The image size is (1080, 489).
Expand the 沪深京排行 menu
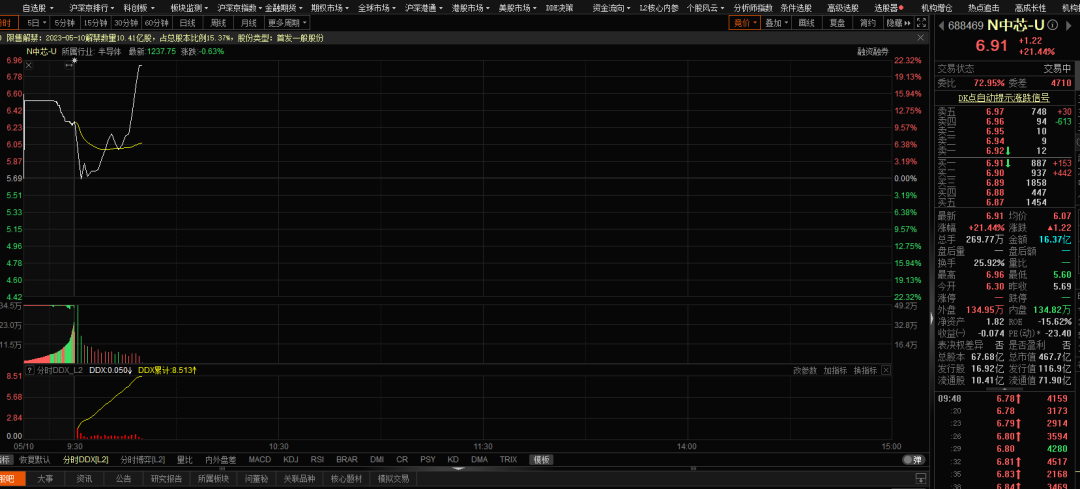(x=92, y=8)
